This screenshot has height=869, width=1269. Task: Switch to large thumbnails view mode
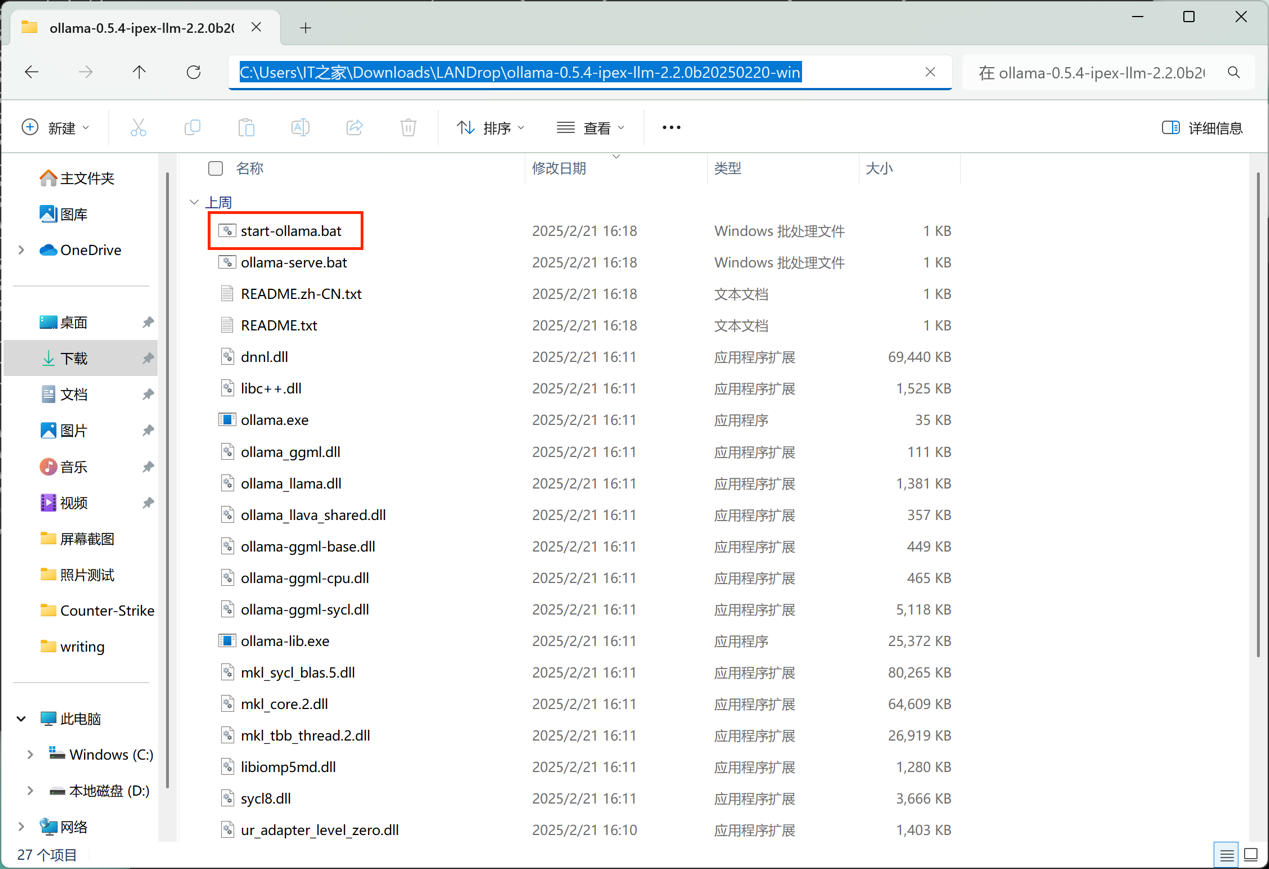click(1250, 855)
